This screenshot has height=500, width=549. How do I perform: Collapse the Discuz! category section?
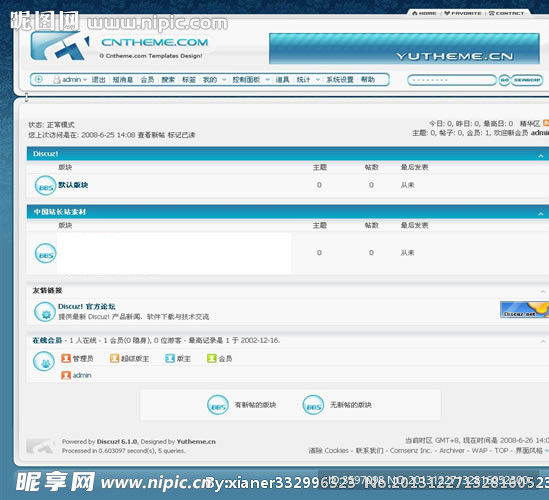click(x=541, y=155)
